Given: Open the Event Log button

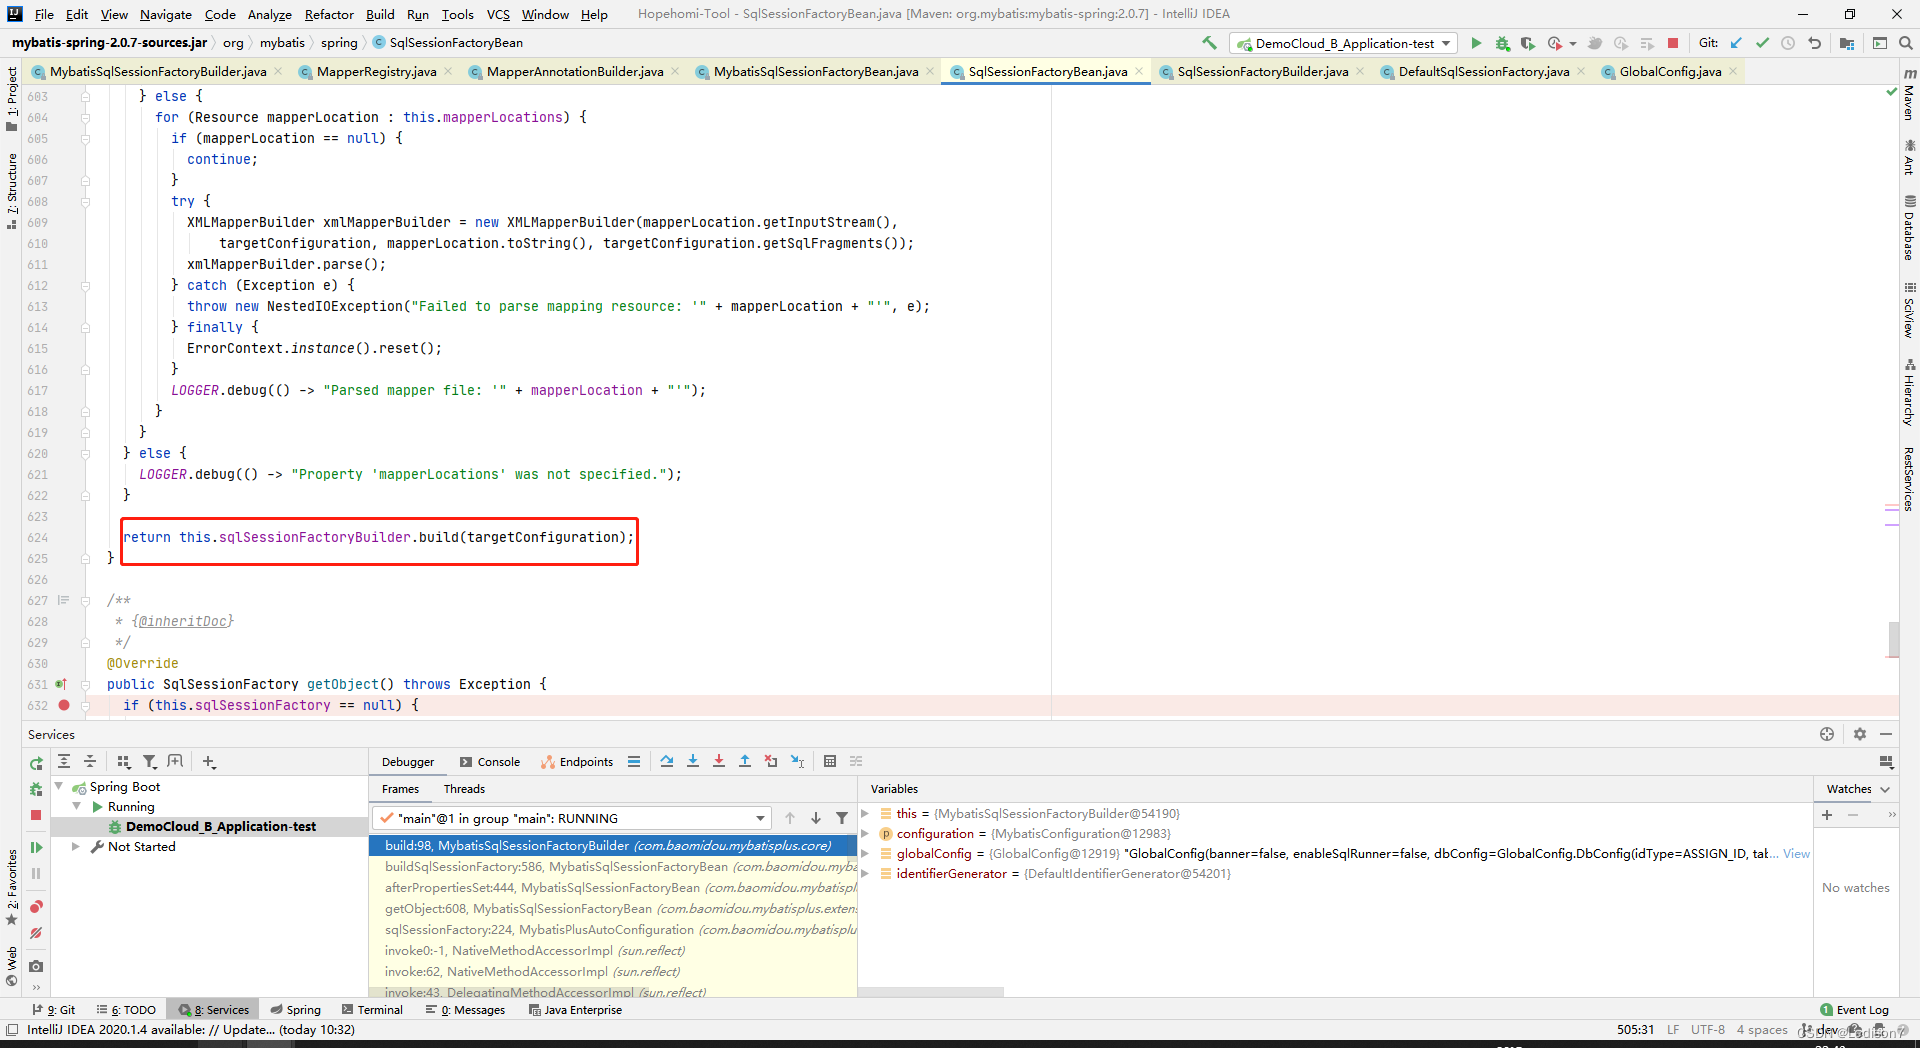Looking at the screenshot, I should [1854, 1010].
